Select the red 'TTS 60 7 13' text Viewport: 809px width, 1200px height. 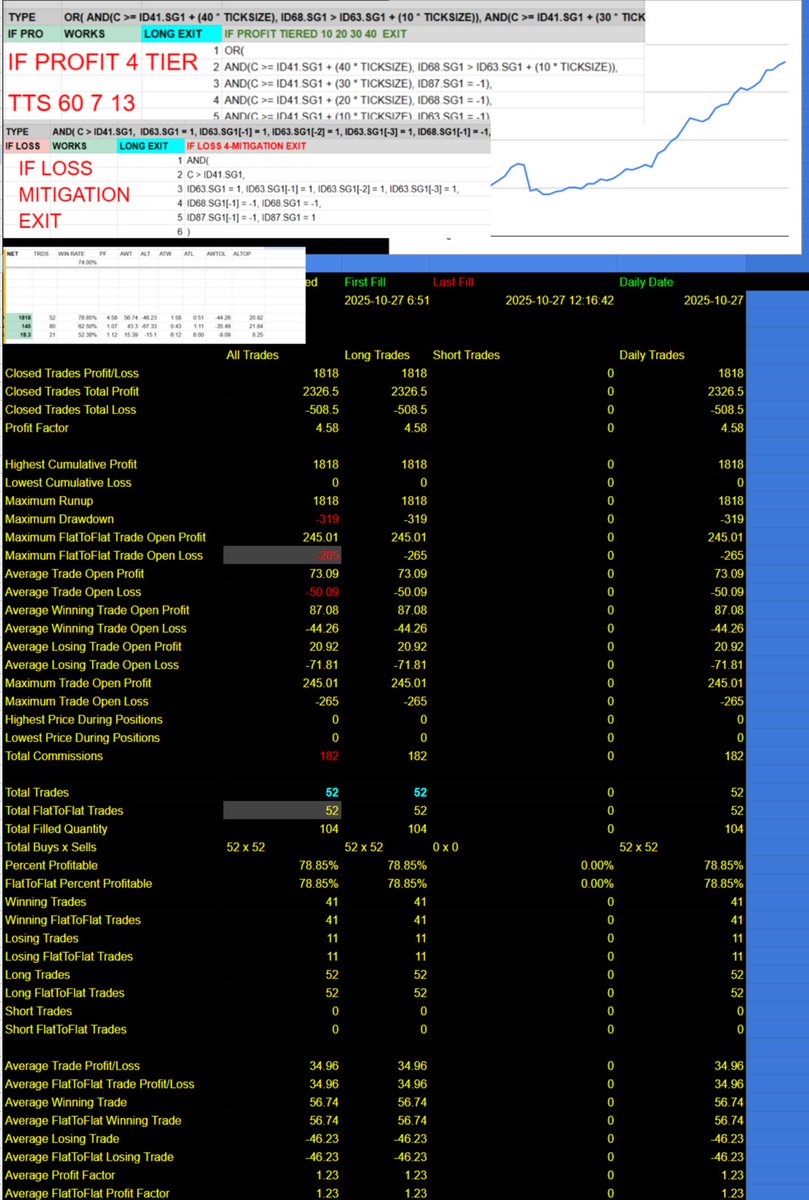pyautogui.click(x=73, y=102)
